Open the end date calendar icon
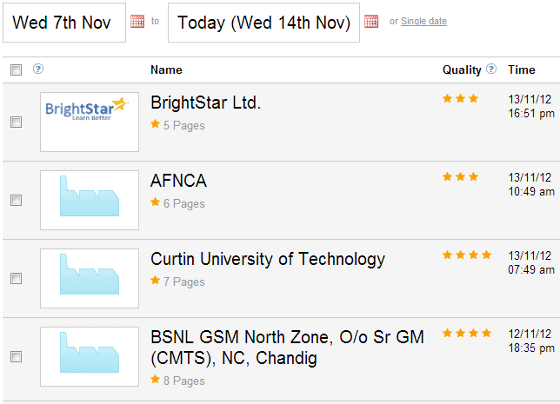Image resolution: width=560 pixels, height=404 pixels. point(371,21)
